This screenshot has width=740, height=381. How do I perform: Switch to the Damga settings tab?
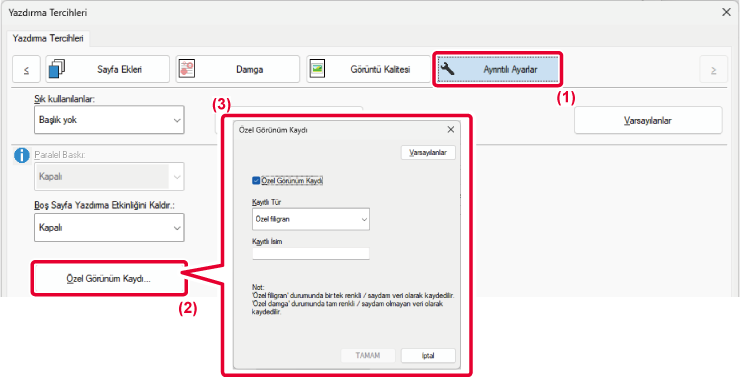coord(238,69)
